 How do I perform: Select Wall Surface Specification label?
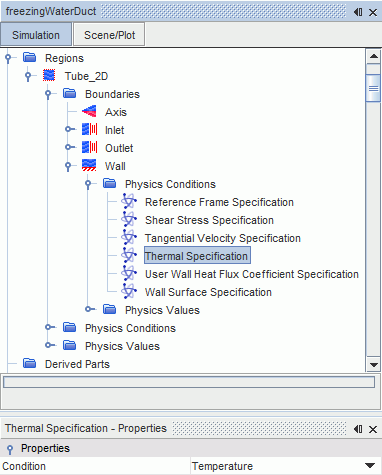coord(208,292)
